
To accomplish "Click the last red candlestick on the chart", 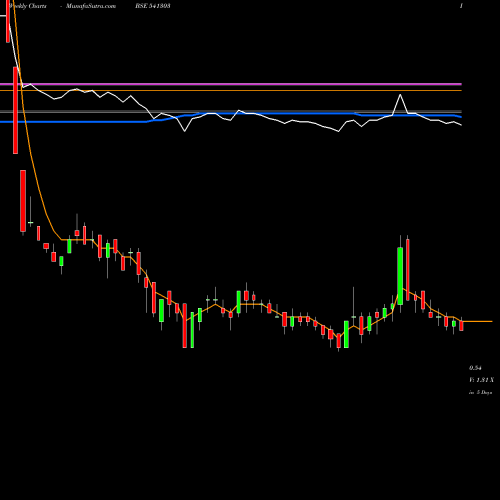I will (461, 325).
